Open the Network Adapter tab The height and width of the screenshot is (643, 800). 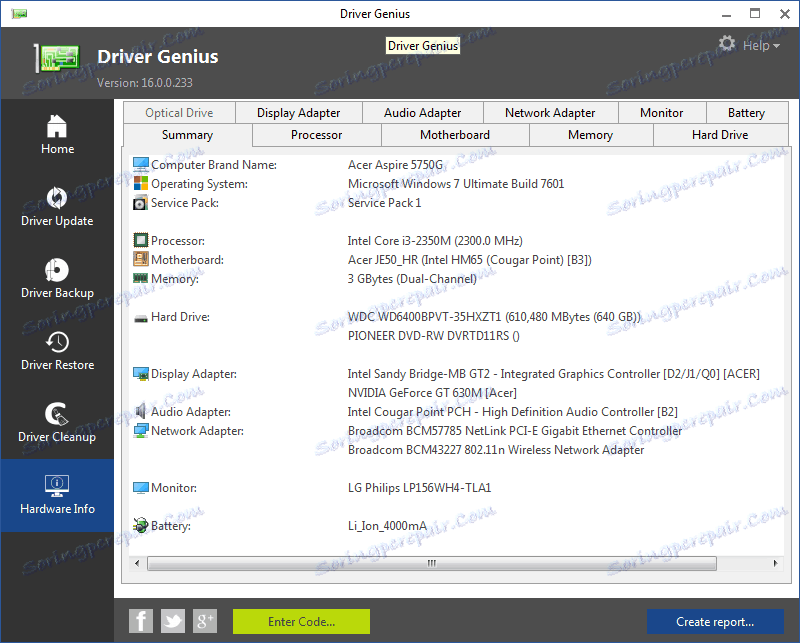549,113
